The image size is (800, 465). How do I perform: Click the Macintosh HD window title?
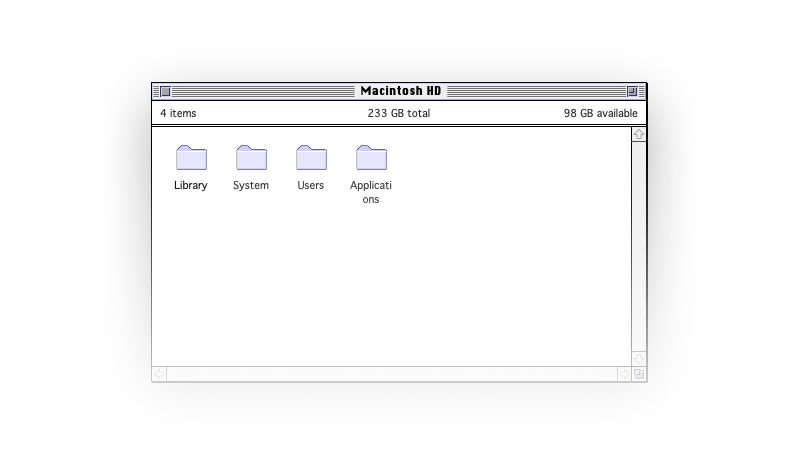400,91
